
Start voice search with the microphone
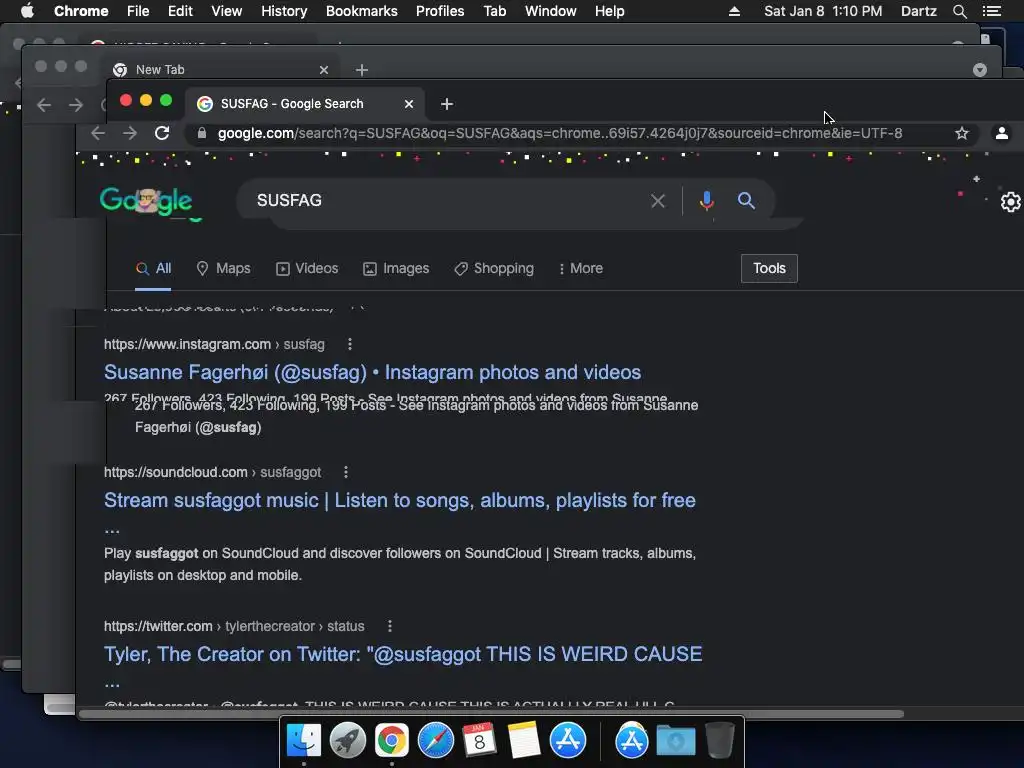pos(706,201)
